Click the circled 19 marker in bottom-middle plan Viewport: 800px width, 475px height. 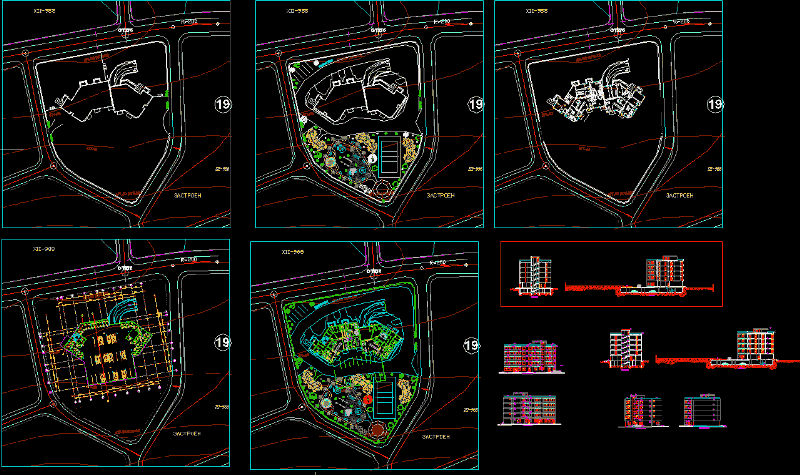471,346
